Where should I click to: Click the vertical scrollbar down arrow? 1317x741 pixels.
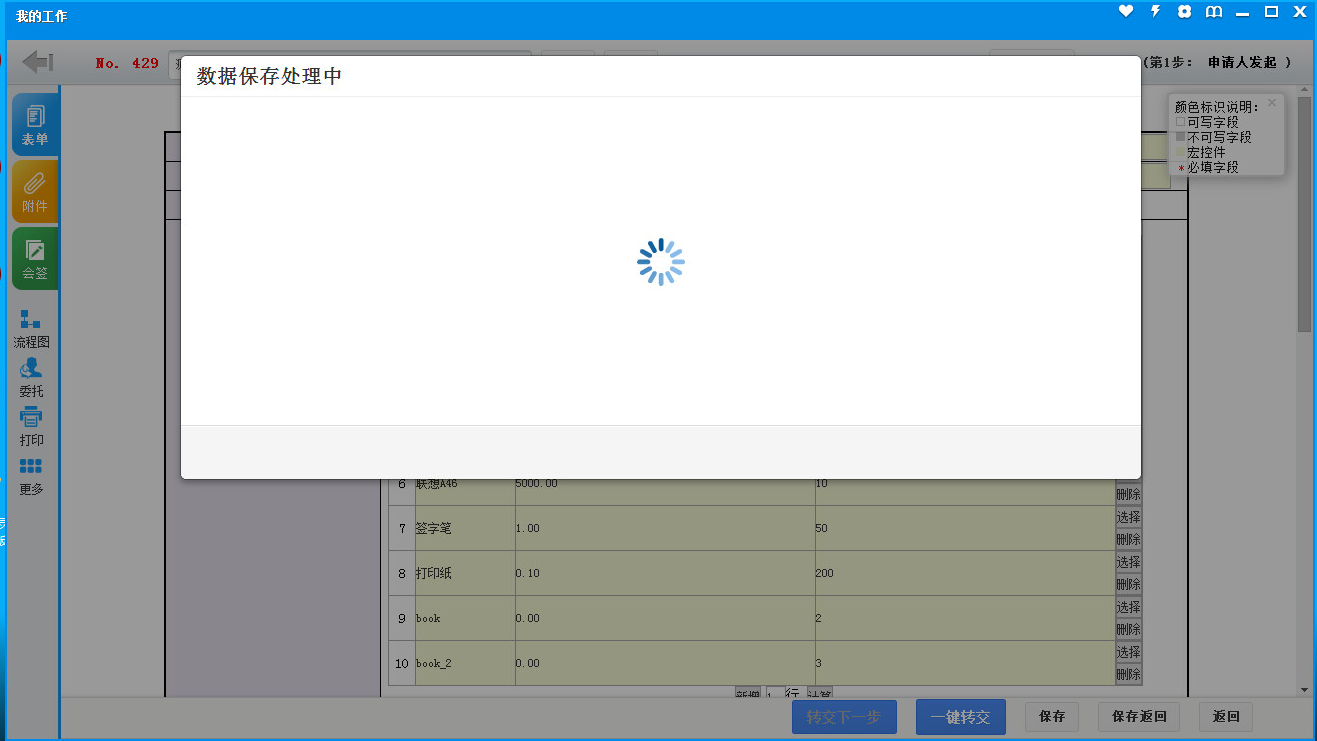[1304, 689]
